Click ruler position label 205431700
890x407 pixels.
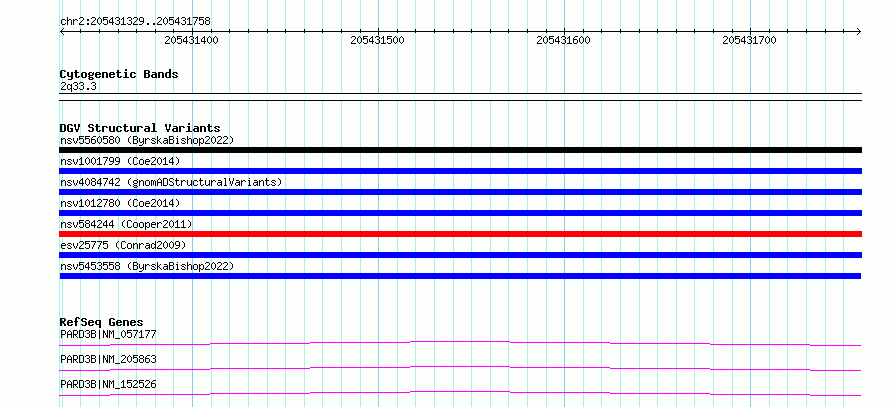click(749, 40)
